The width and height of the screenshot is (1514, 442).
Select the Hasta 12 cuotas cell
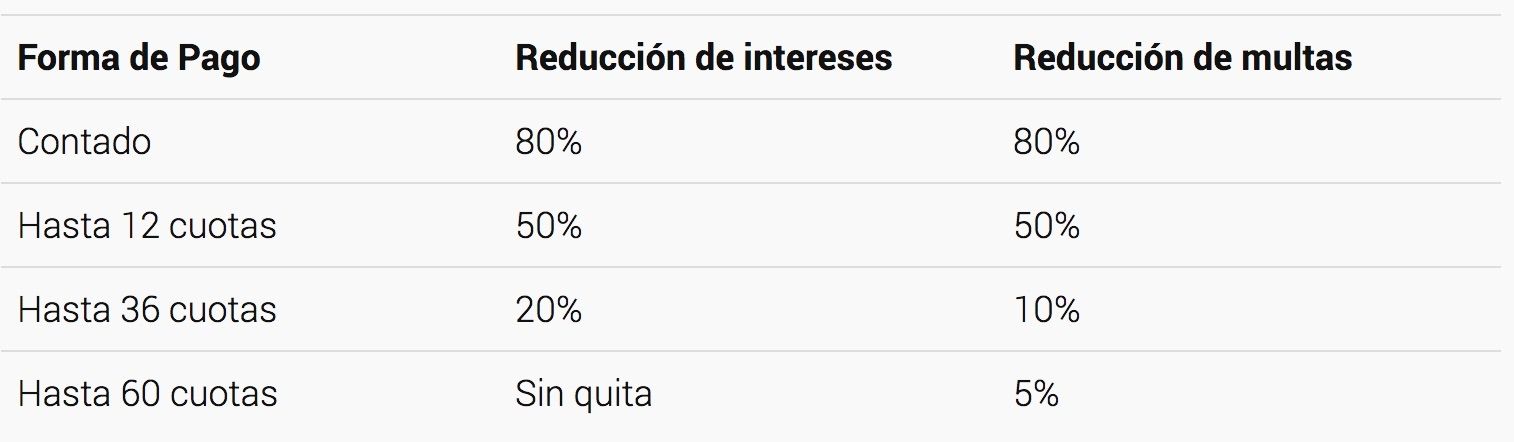coord(147,226)
